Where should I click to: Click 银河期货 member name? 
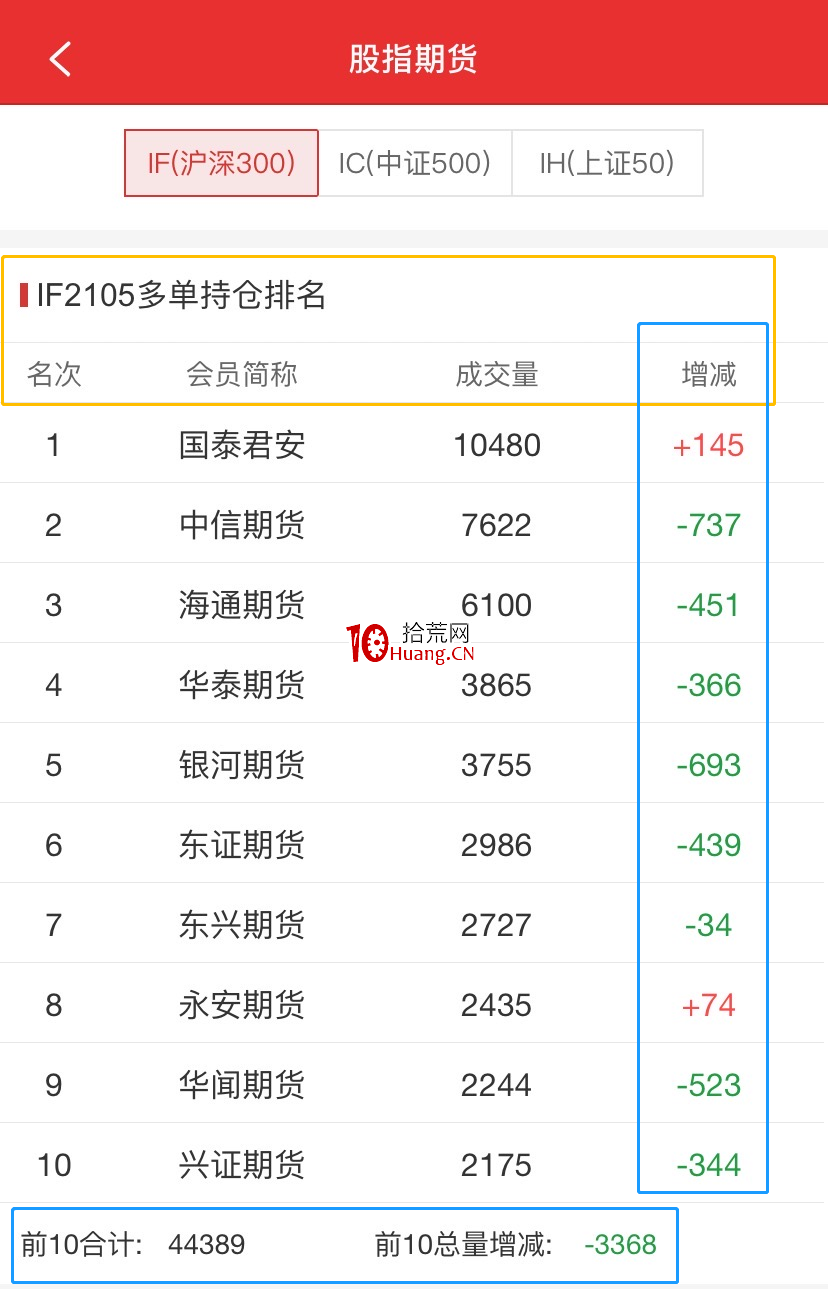point(242,764)
